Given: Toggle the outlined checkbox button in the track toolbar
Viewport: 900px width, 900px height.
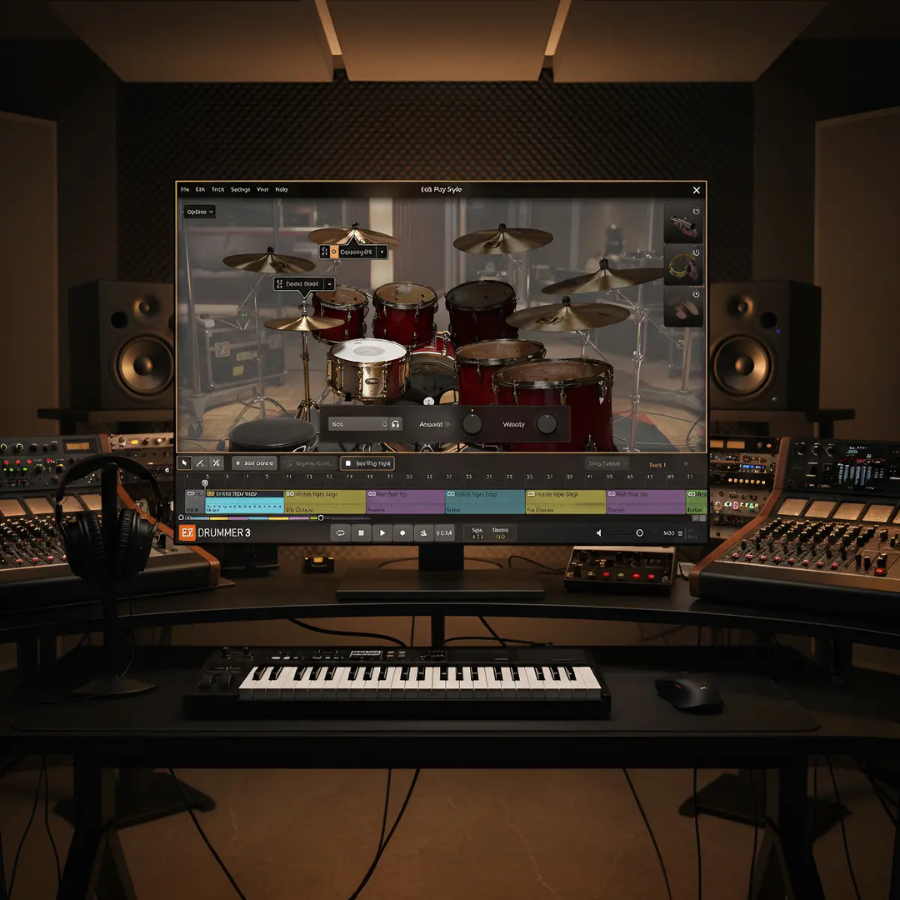Looking at the screenshot, I should tap(367, 463).
